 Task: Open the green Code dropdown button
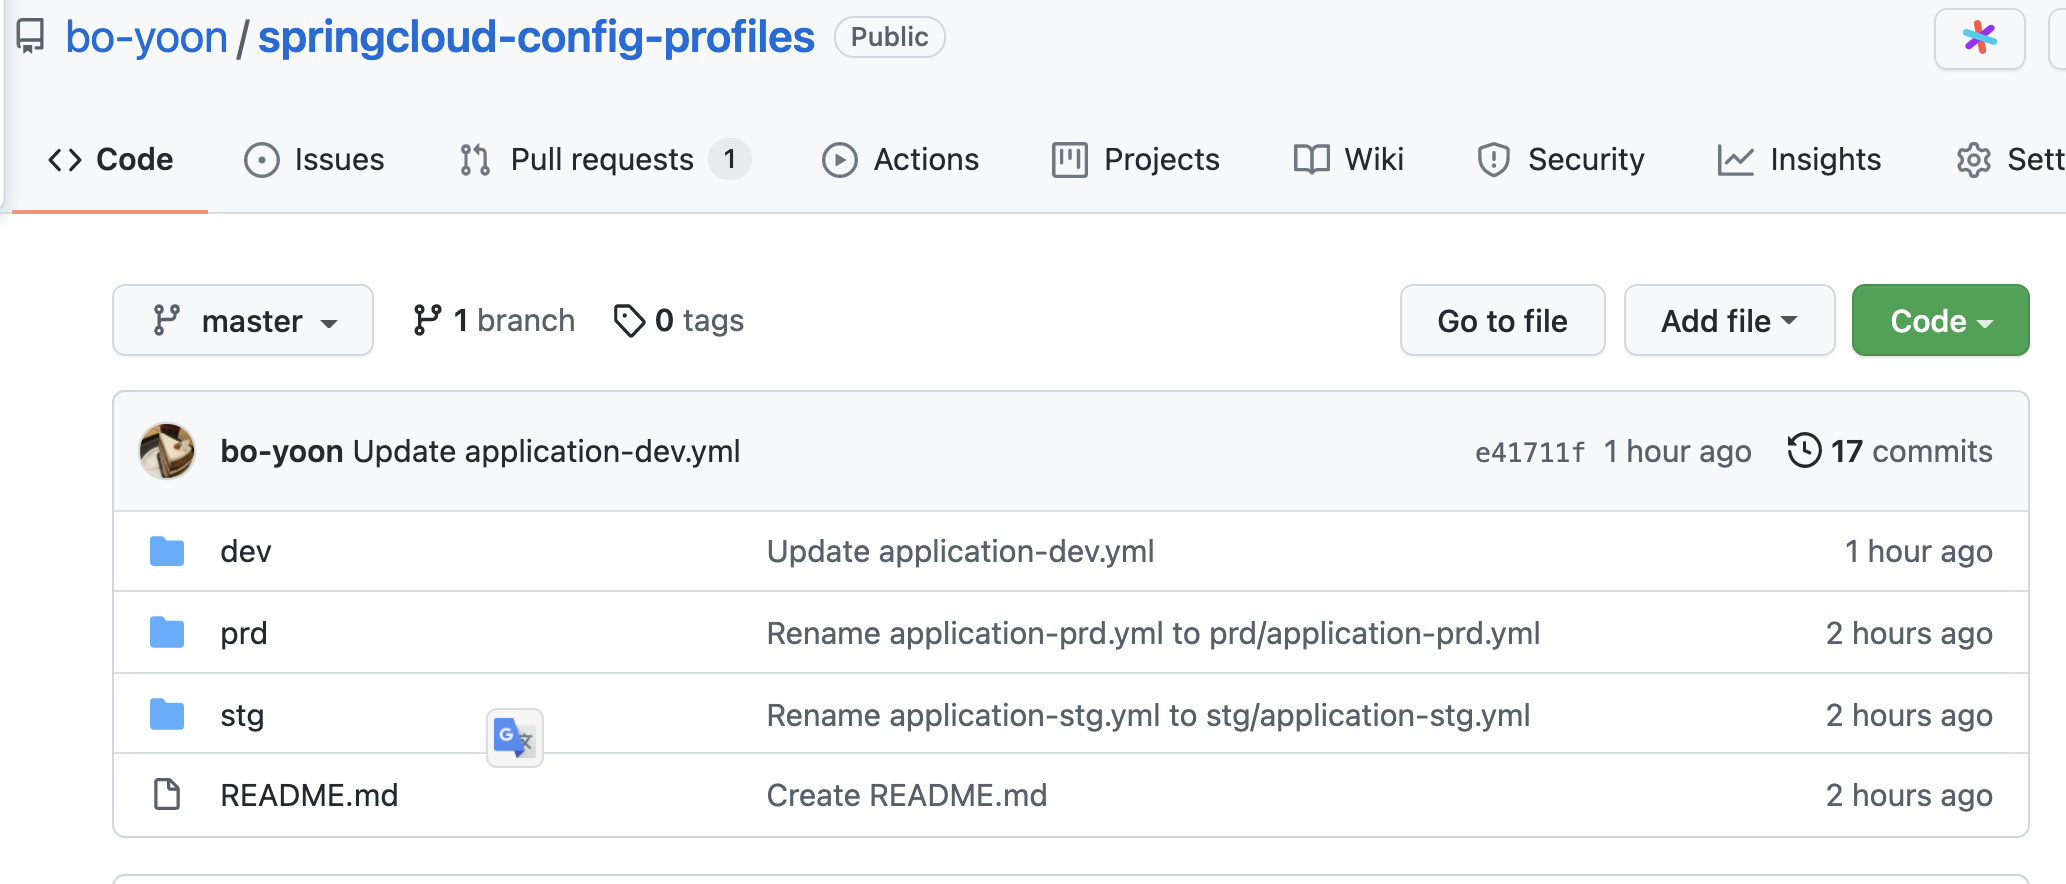[x=1940, y=320]
